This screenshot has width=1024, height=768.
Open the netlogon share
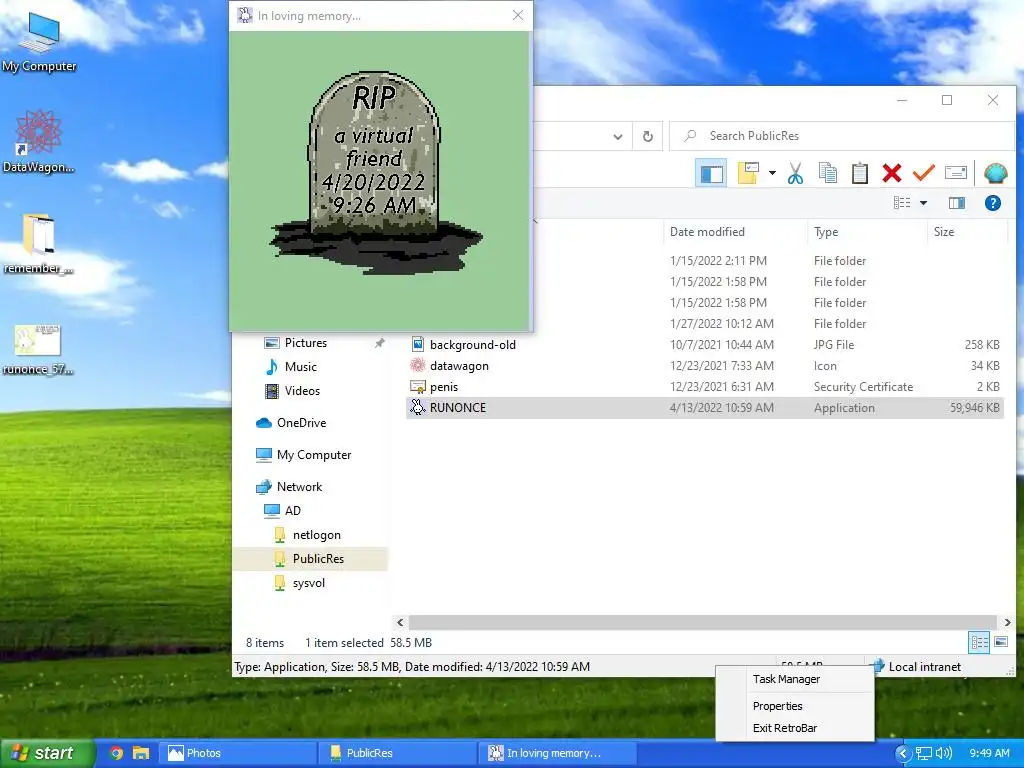[x=316, y=535]
